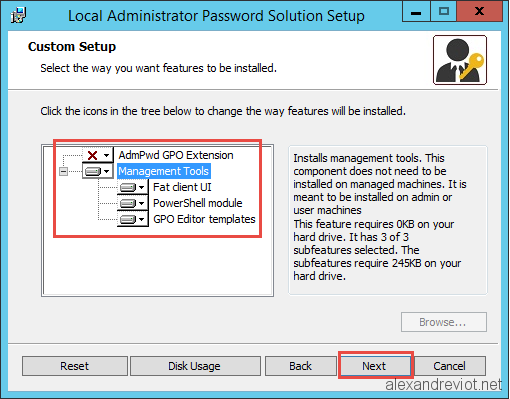This screenshot has height=399, width=510.
Task: Click the Reset button
Action: tap(75, 366)
